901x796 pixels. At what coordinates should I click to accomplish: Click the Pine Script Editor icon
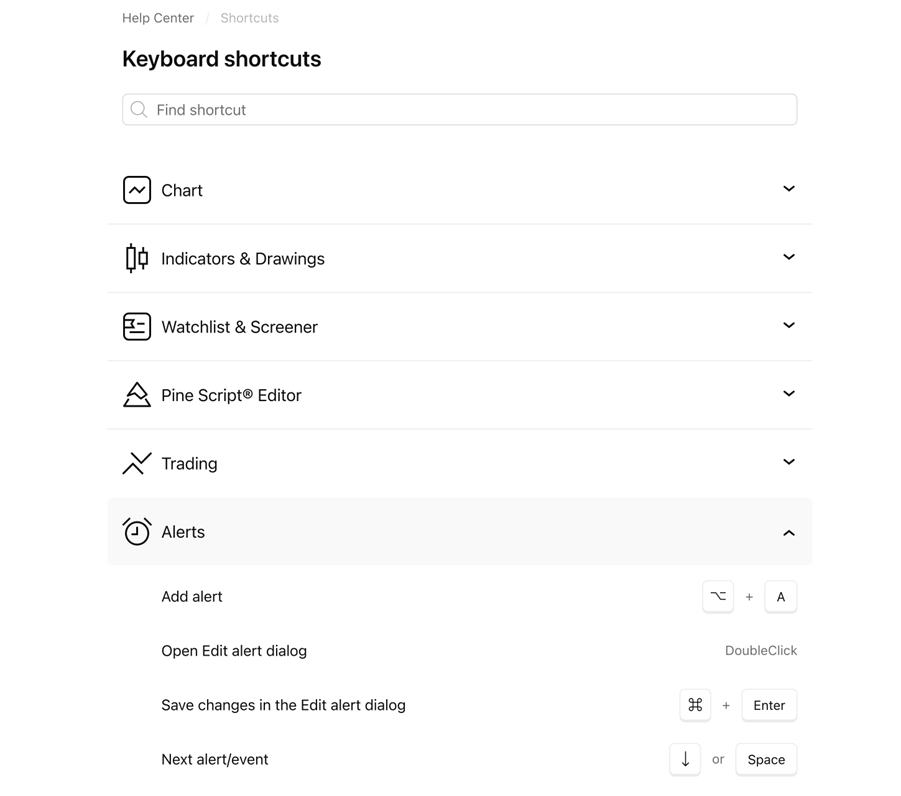click(137, 395)
